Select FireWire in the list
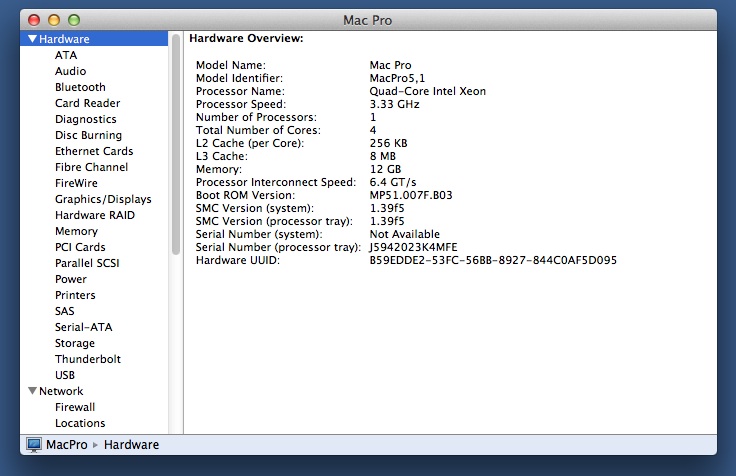 coord(76,183)
